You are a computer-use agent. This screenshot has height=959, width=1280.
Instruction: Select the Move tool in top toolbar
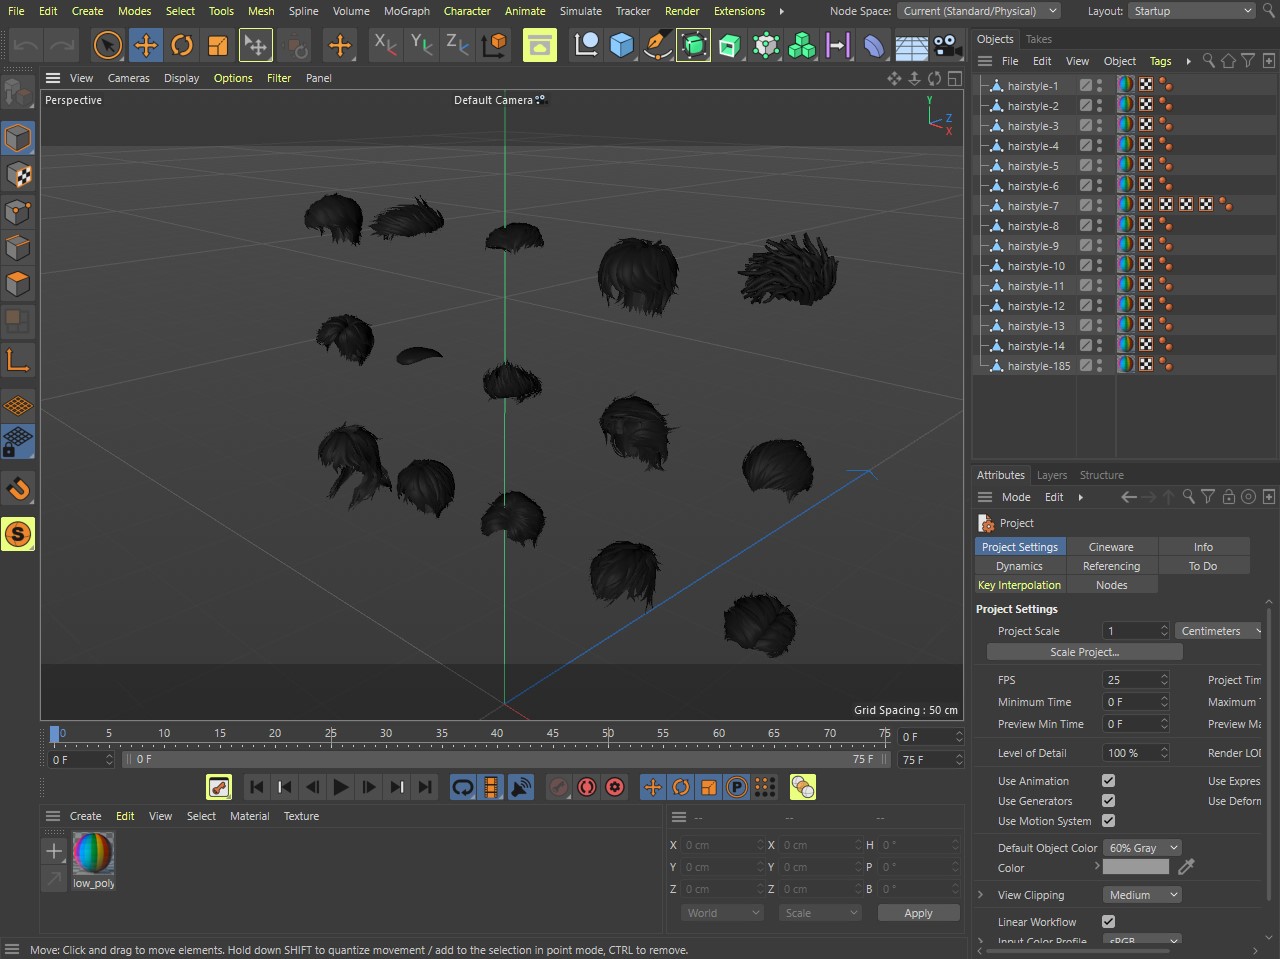[x=145, y=45]
